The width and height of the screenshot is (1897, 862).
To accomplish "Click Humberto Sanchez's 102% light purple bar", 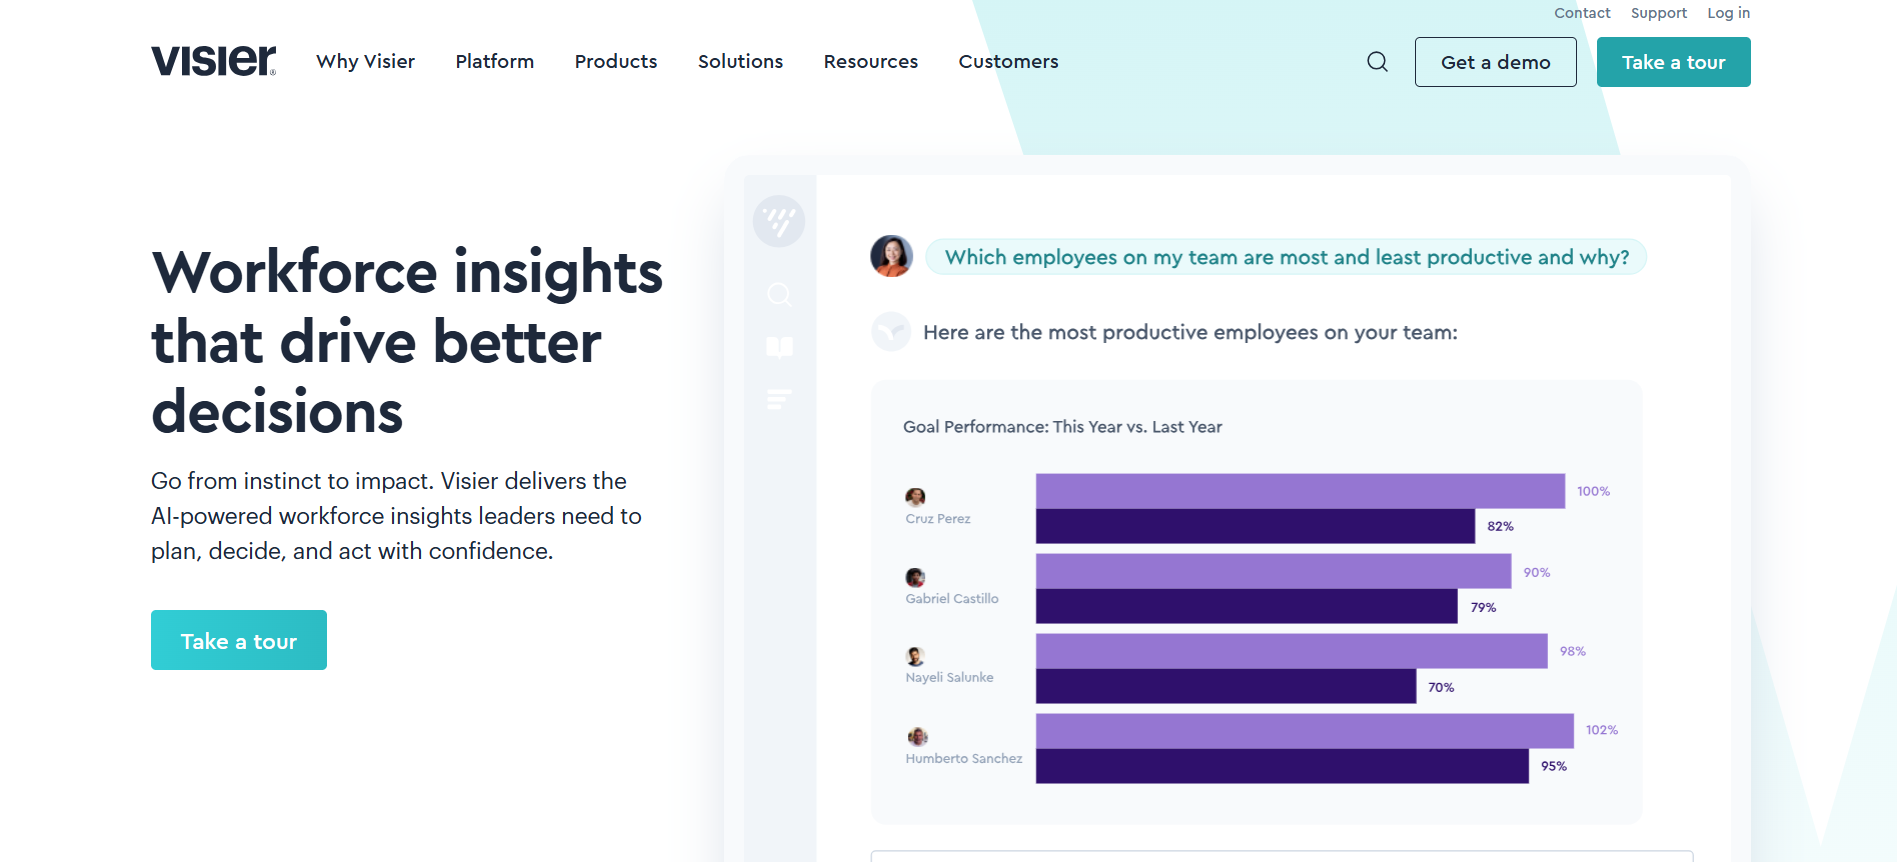I will click(1305, 731).
